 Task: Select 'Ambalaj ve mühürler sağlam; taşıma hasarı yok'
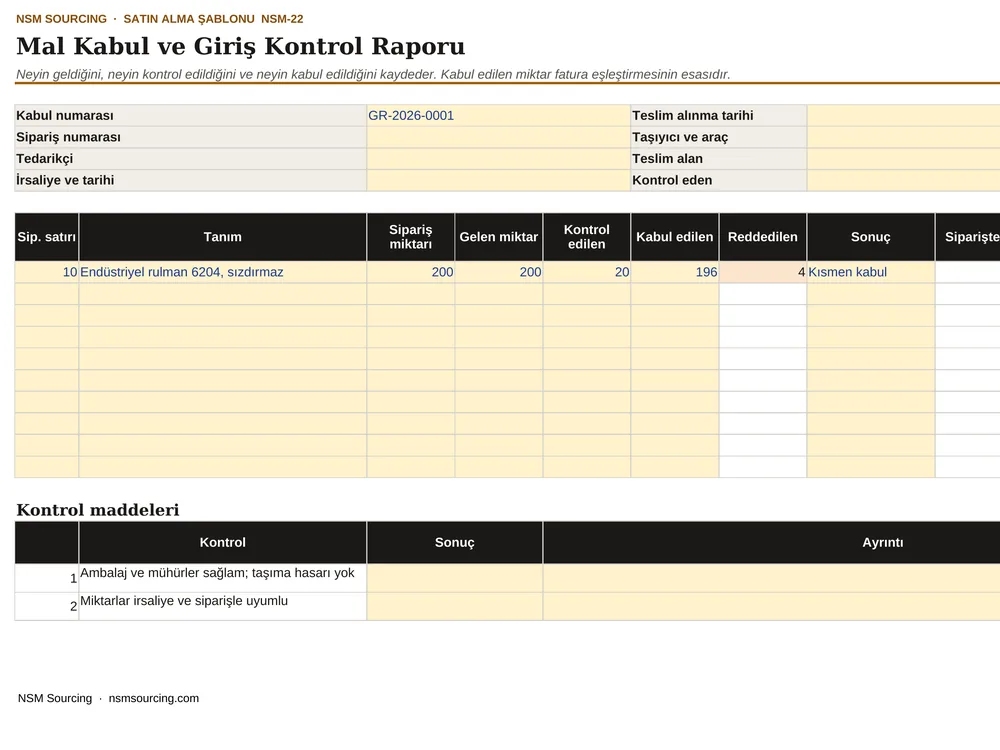(x=223, y=578)
